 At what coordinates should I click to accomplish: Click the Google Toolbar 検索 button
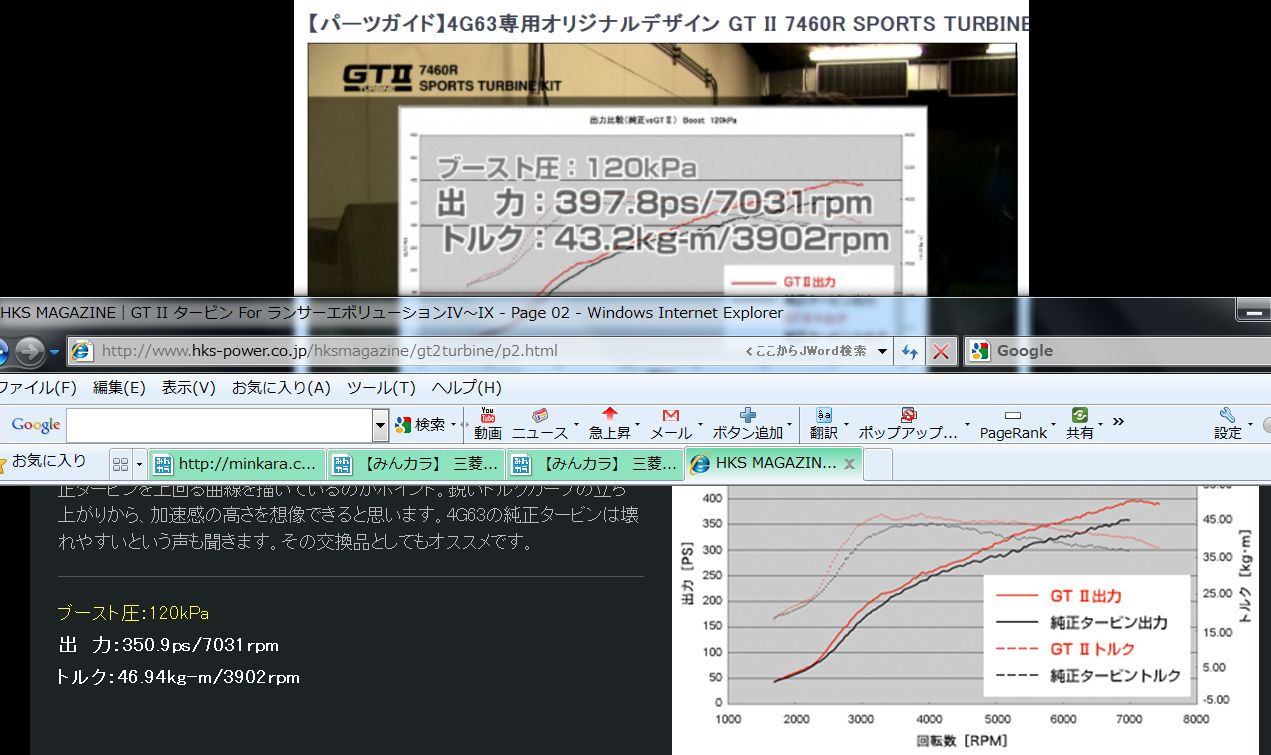420,425
